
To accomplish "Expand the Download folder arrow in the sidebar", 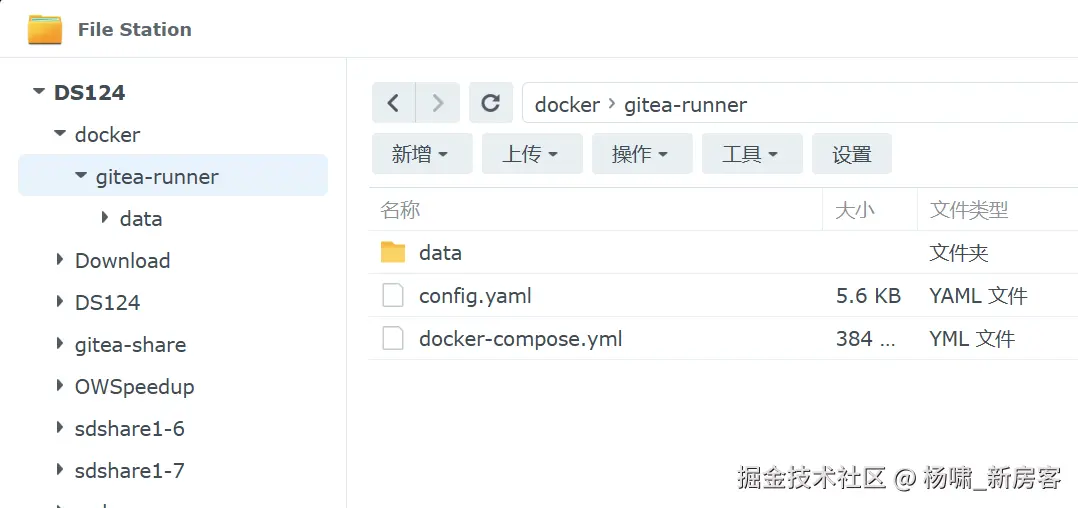I will coord(61,260).
